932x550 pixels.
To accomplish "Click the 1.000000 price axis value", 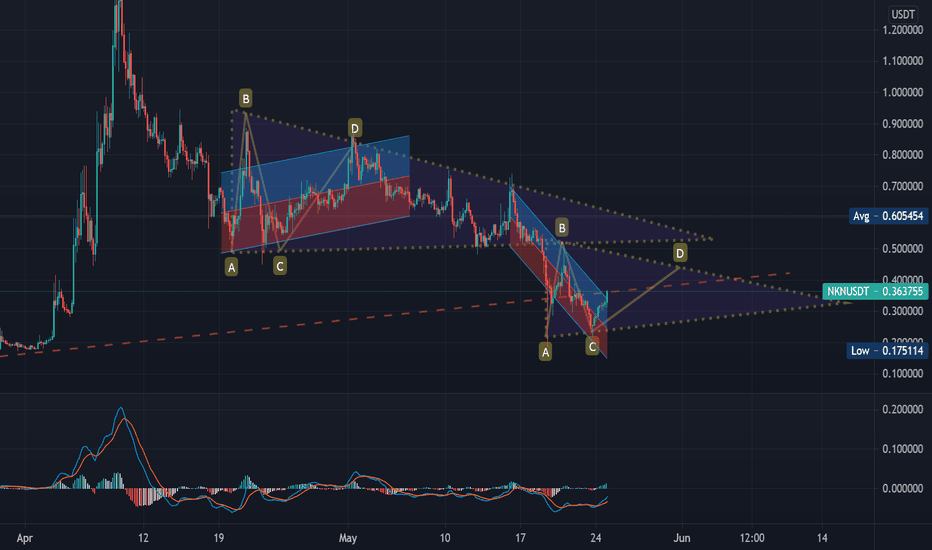I will coord(903,92).
